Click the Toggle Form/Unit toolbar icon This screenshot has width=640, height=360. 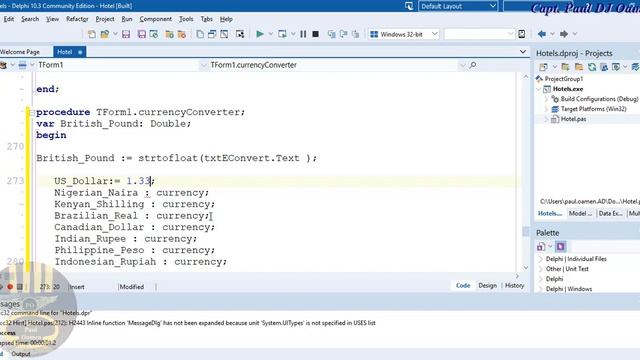tap(224, 34)
